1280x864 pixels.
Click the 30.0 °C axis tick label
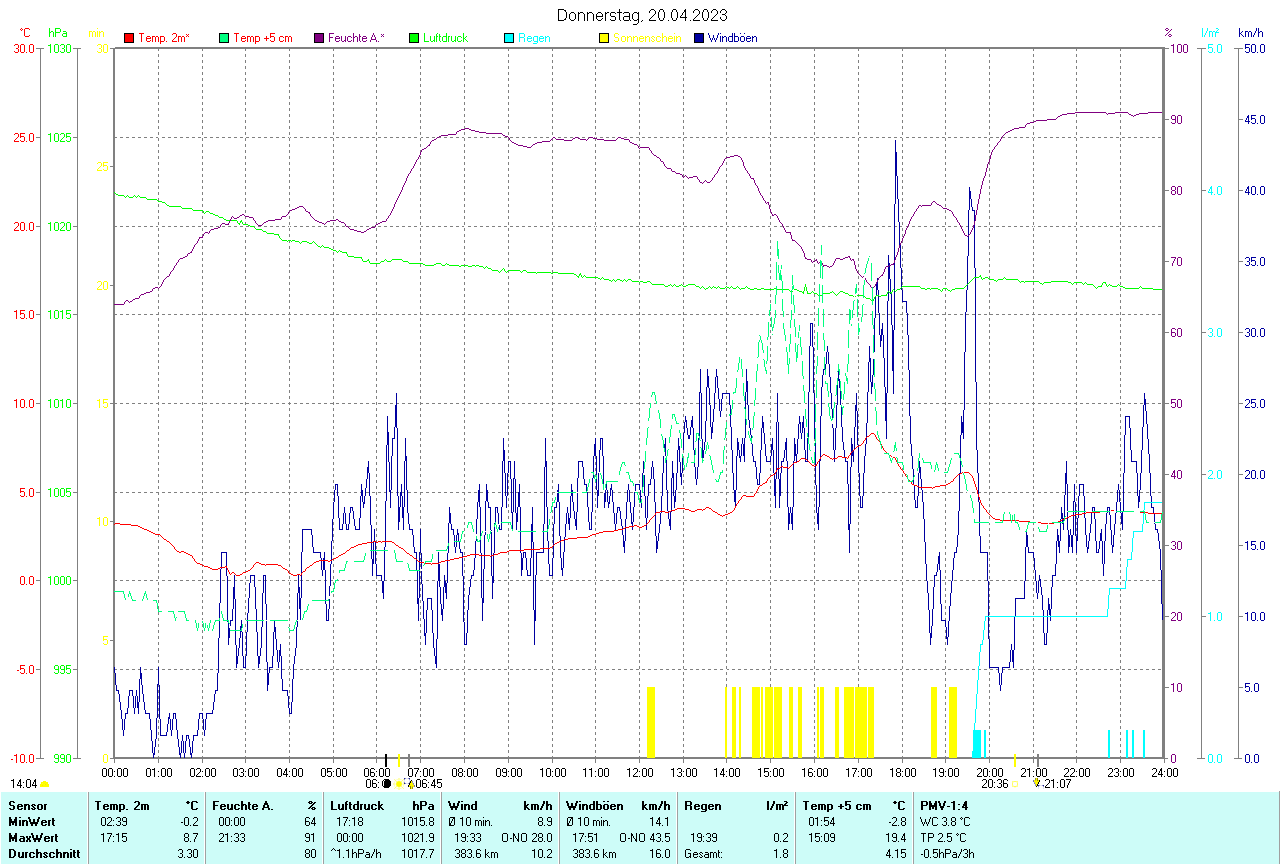tap(24, 48)
